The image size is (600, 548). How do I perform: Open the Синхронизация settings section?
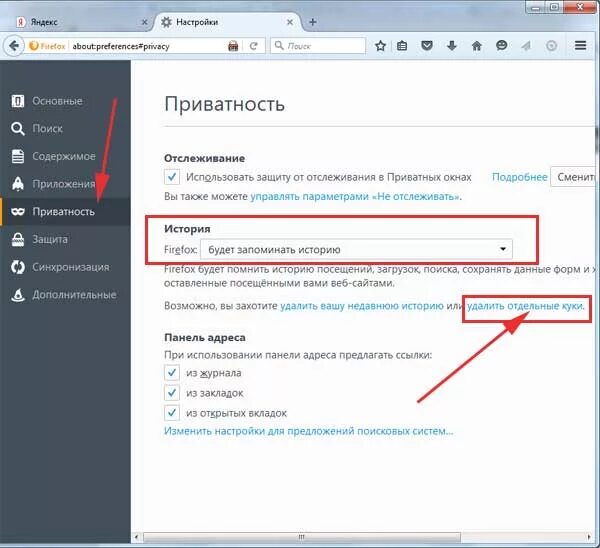coord(65,267)
